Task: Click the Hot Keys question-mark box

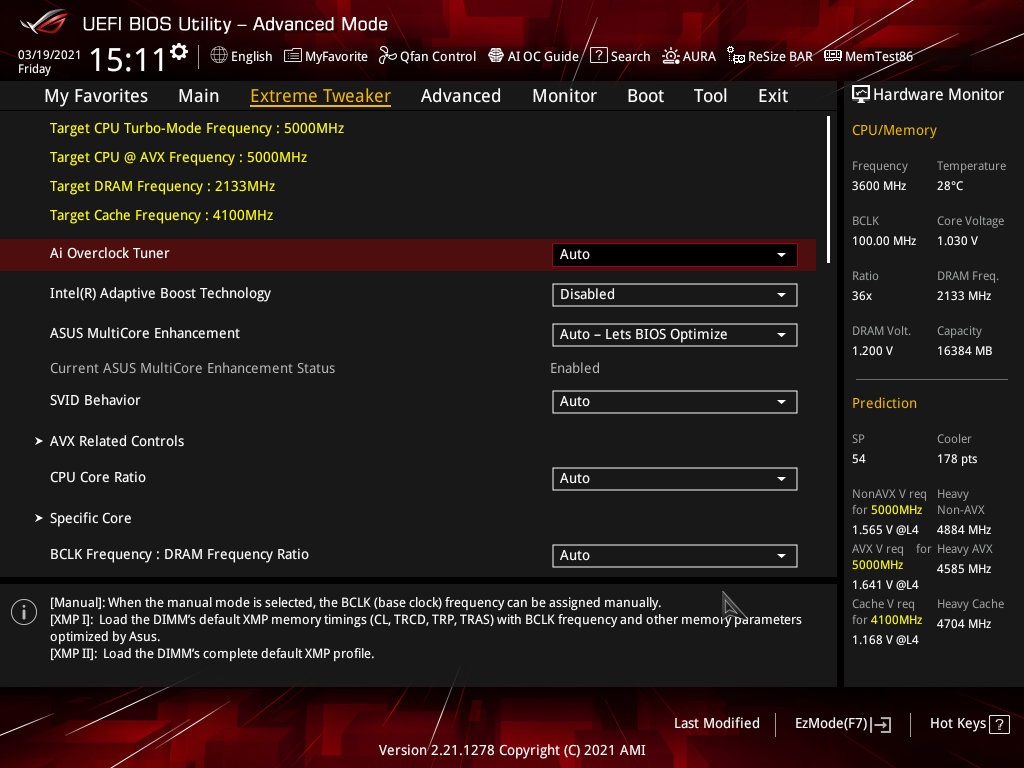Action: click(x=999, y=724)
